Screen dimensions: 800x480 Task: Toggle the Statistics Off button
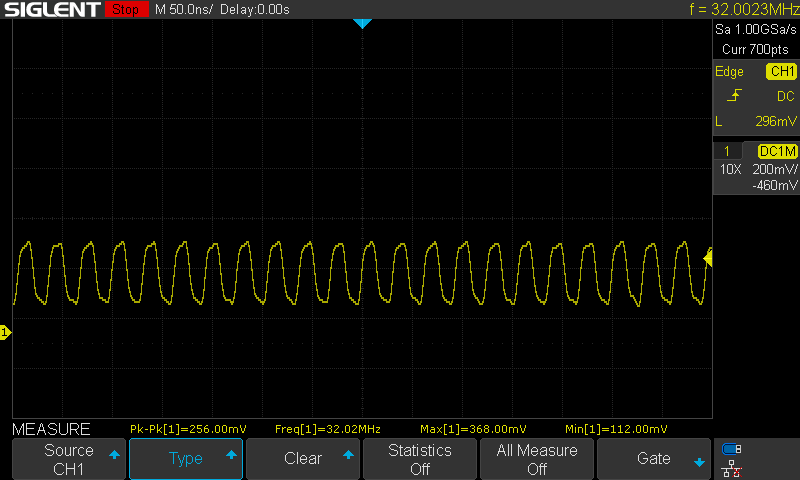click(420, 459)
